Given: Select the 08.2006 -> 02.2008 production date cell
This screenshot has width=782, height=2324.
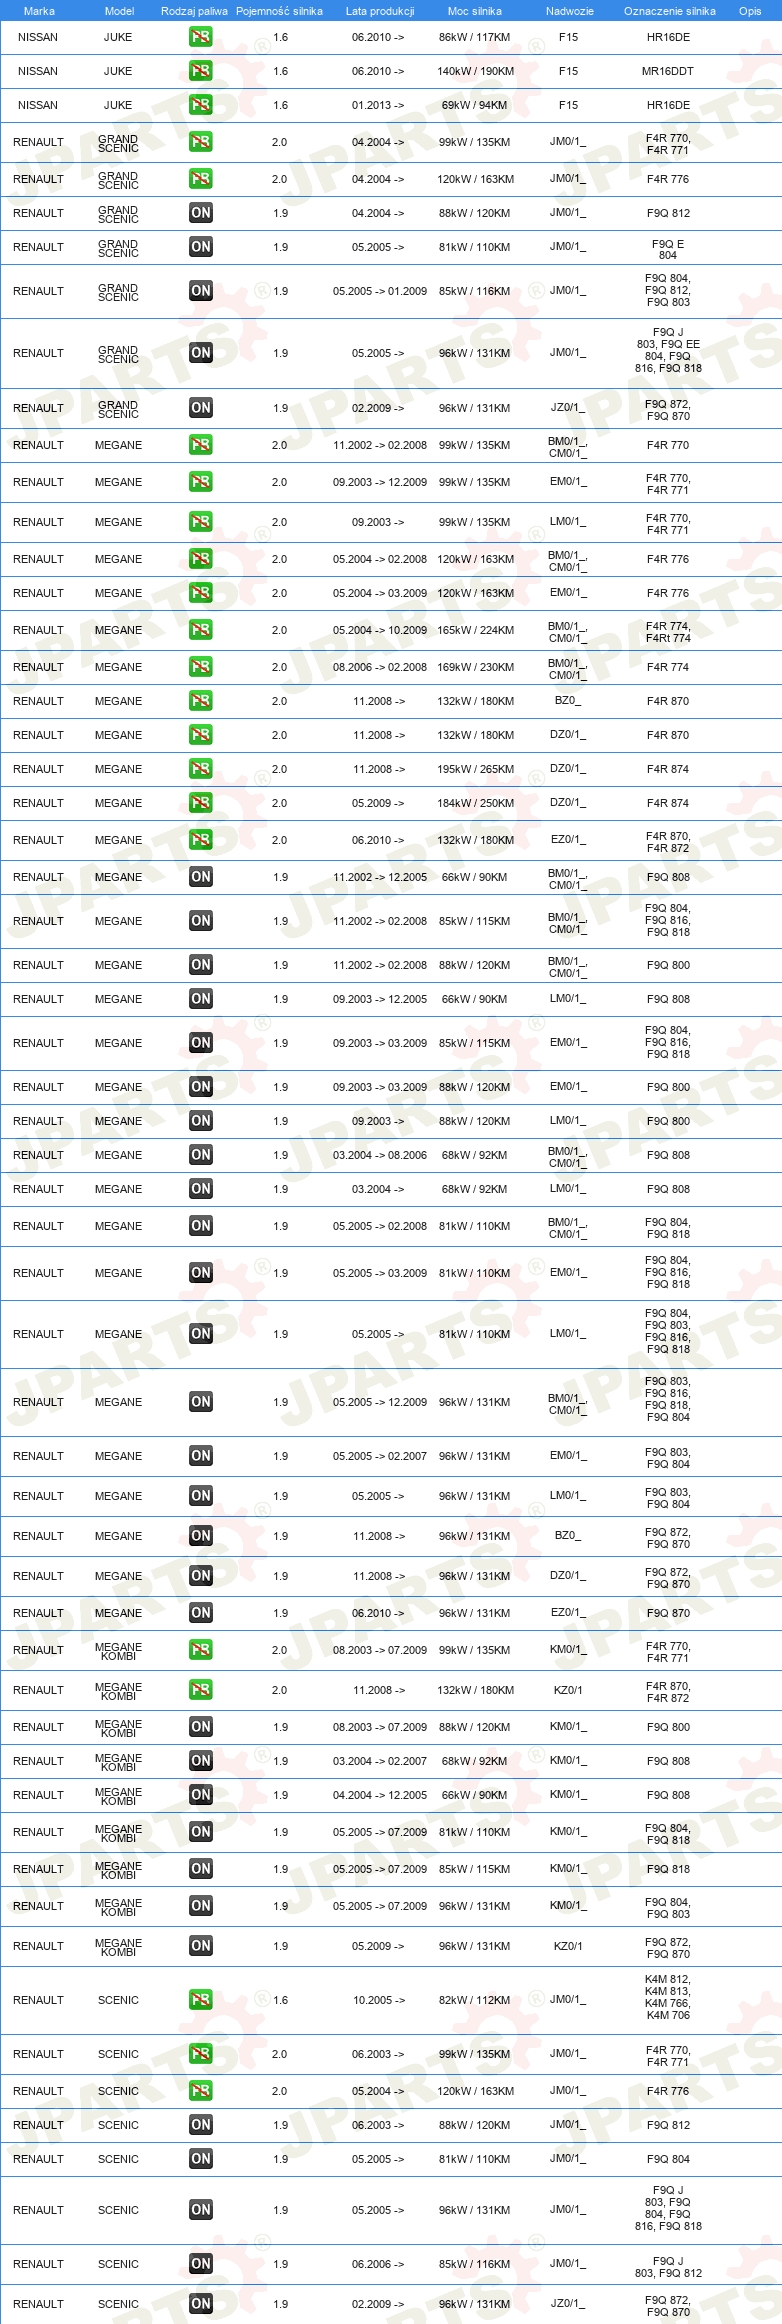Looking at the screenshot, I should click(380, 667).
